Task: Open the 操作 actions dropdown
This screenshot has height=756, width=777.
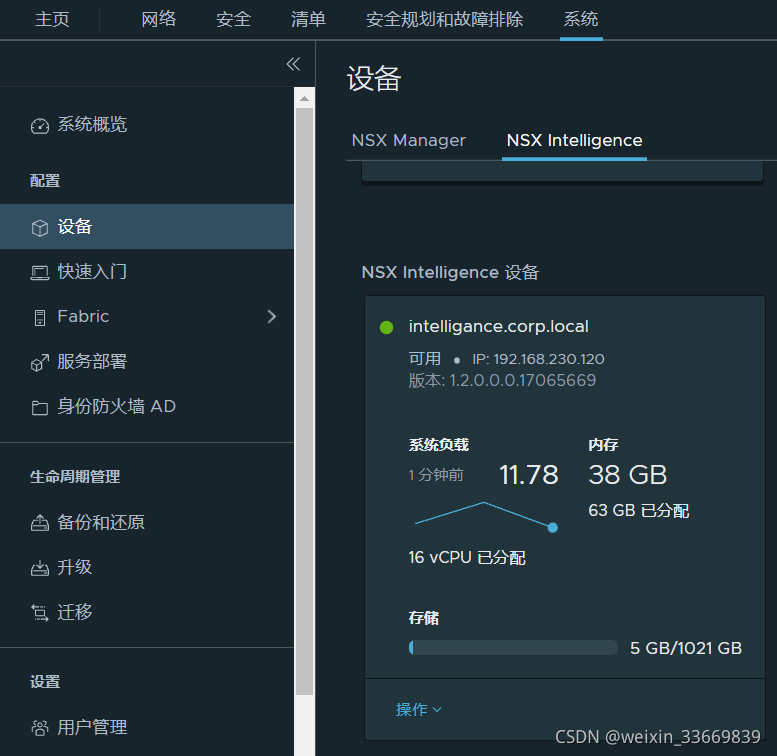Action: [419, 709]
